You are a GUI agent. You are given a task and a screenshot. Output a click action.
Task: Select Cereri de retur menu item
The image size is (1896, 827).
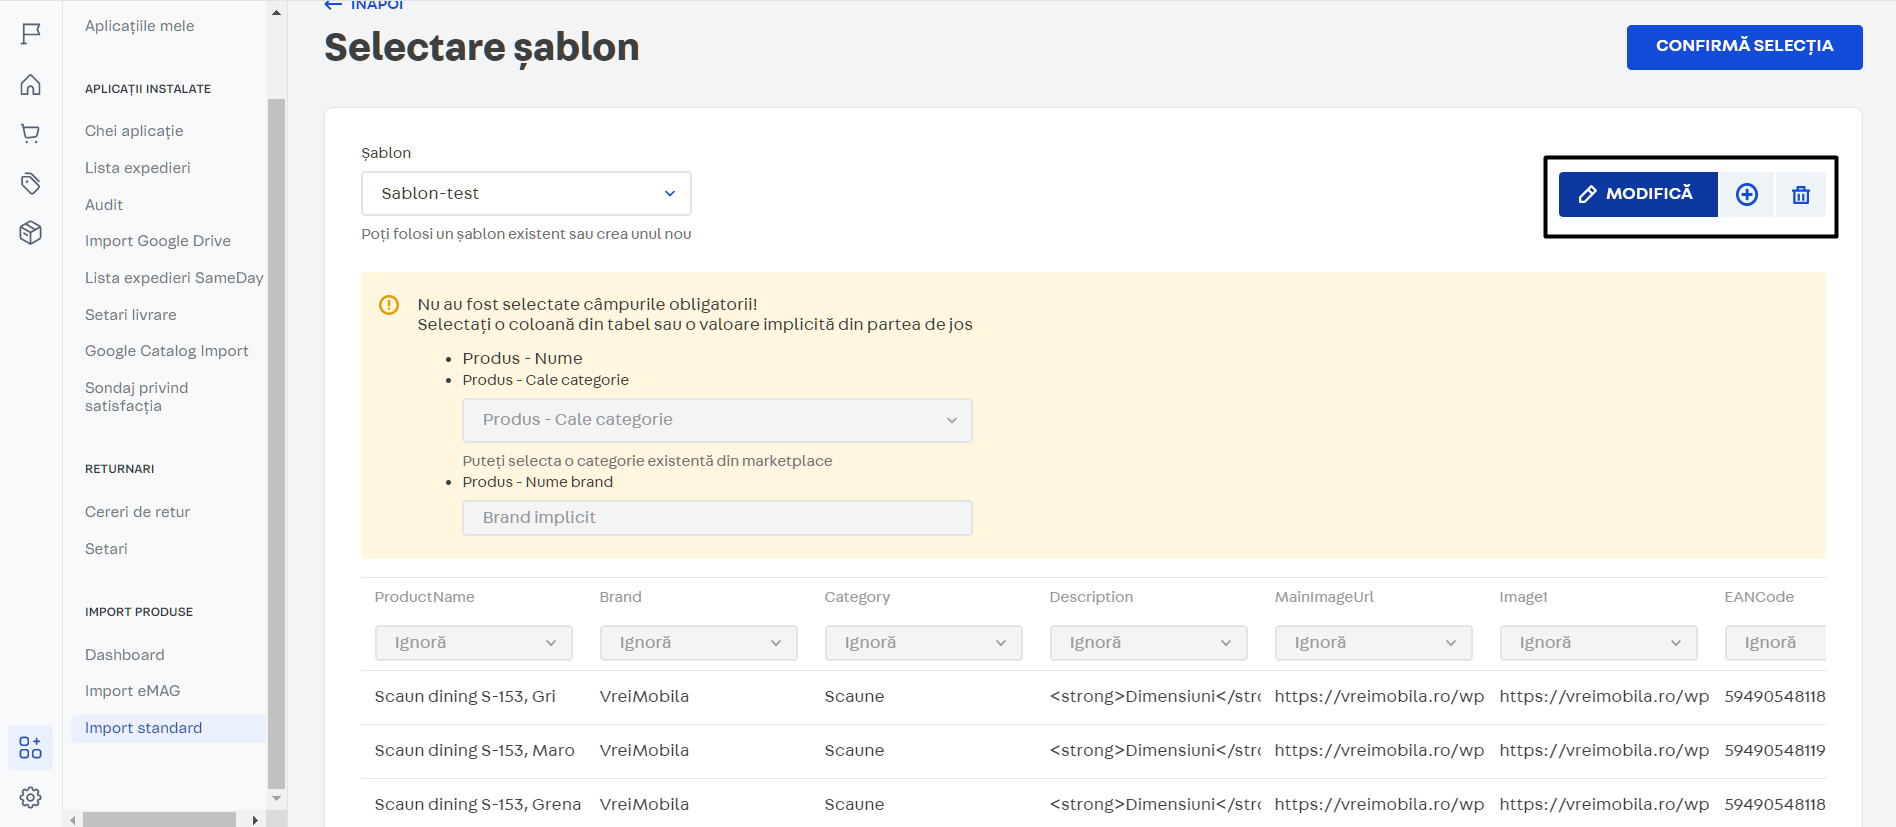(x=138, y=512)
